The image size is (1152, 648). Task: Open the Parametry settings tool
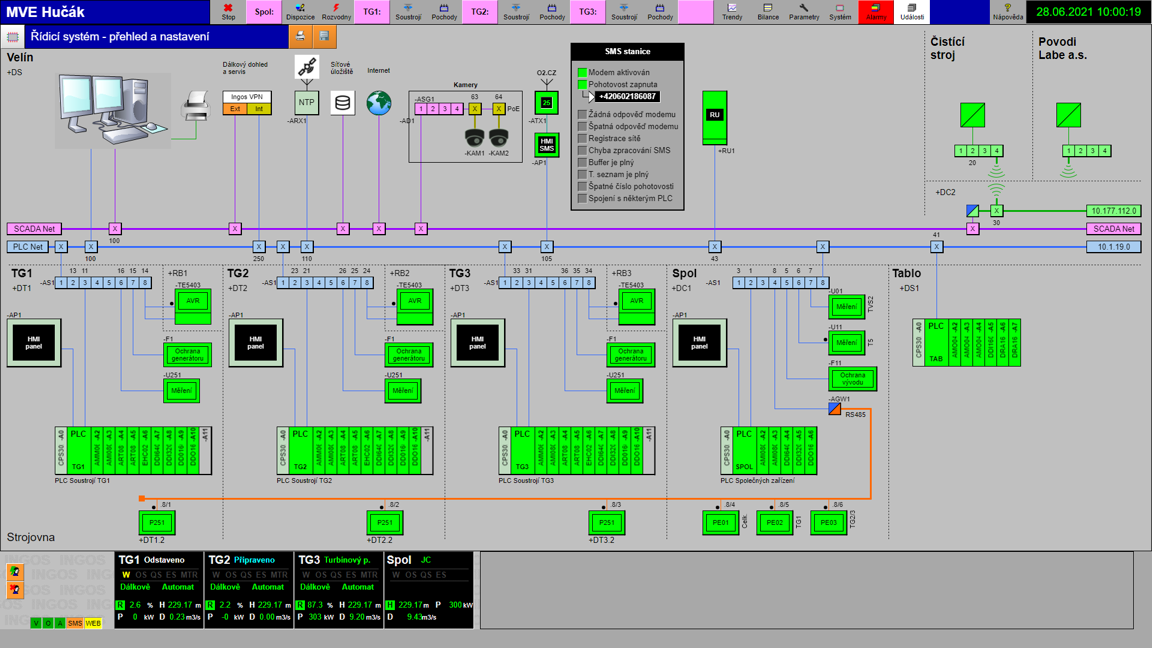[803, 12]
